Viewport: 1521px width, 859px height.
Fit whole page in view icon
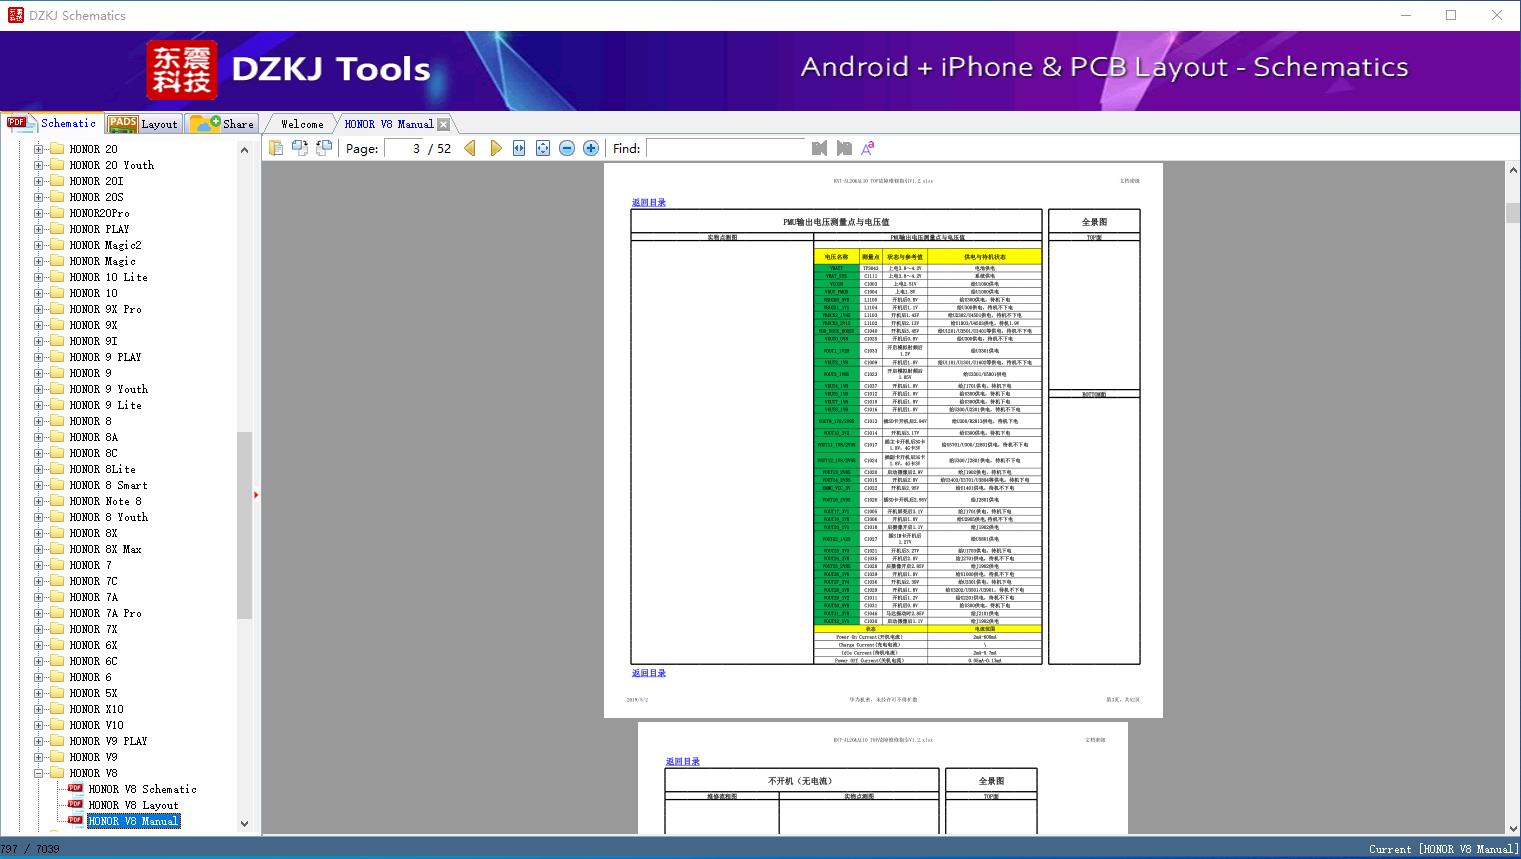point(543,148)
